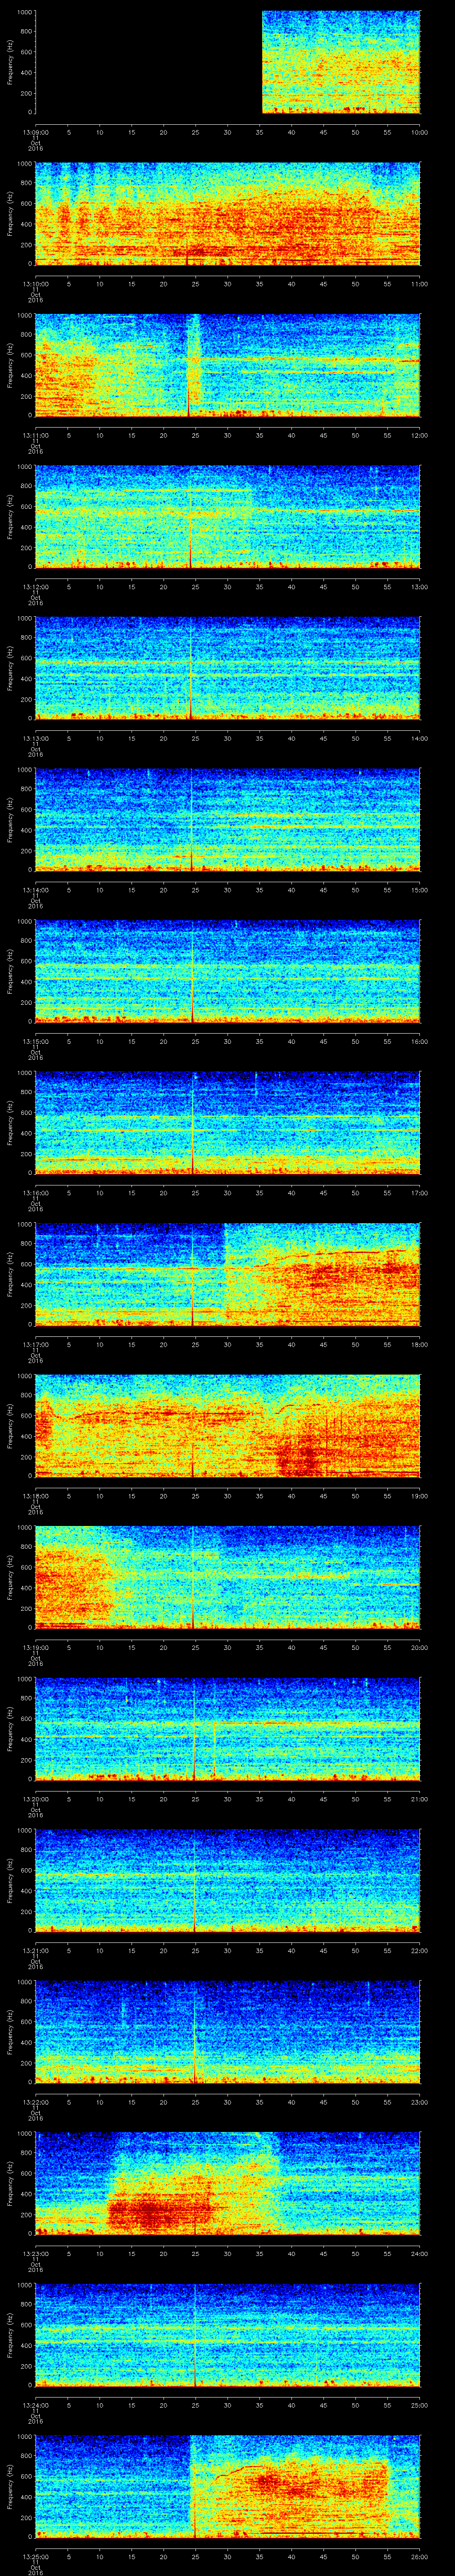Image resolution: width=455 pixels, height=2576 pixels.
Task: Pick the '13:16:00' time axis label
Action: coord(35,1192)
